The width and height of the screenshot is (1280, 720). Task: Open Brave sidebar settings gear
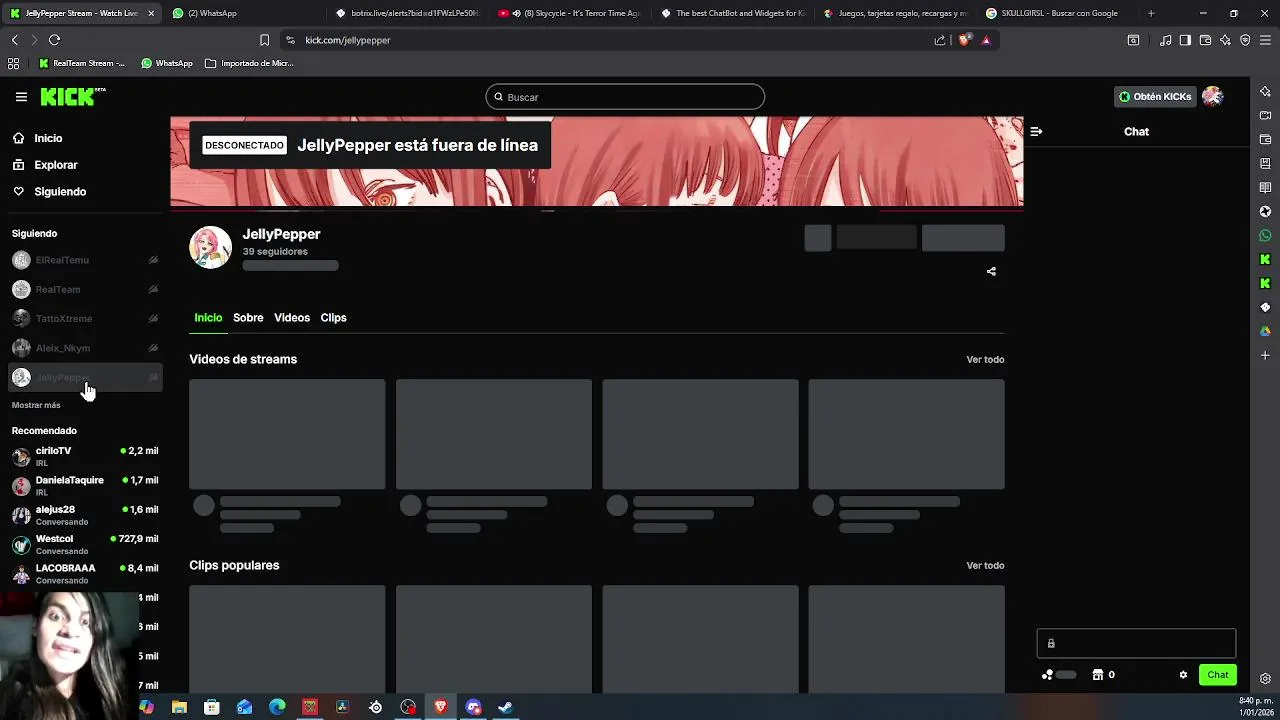[x=1265, y=679]
